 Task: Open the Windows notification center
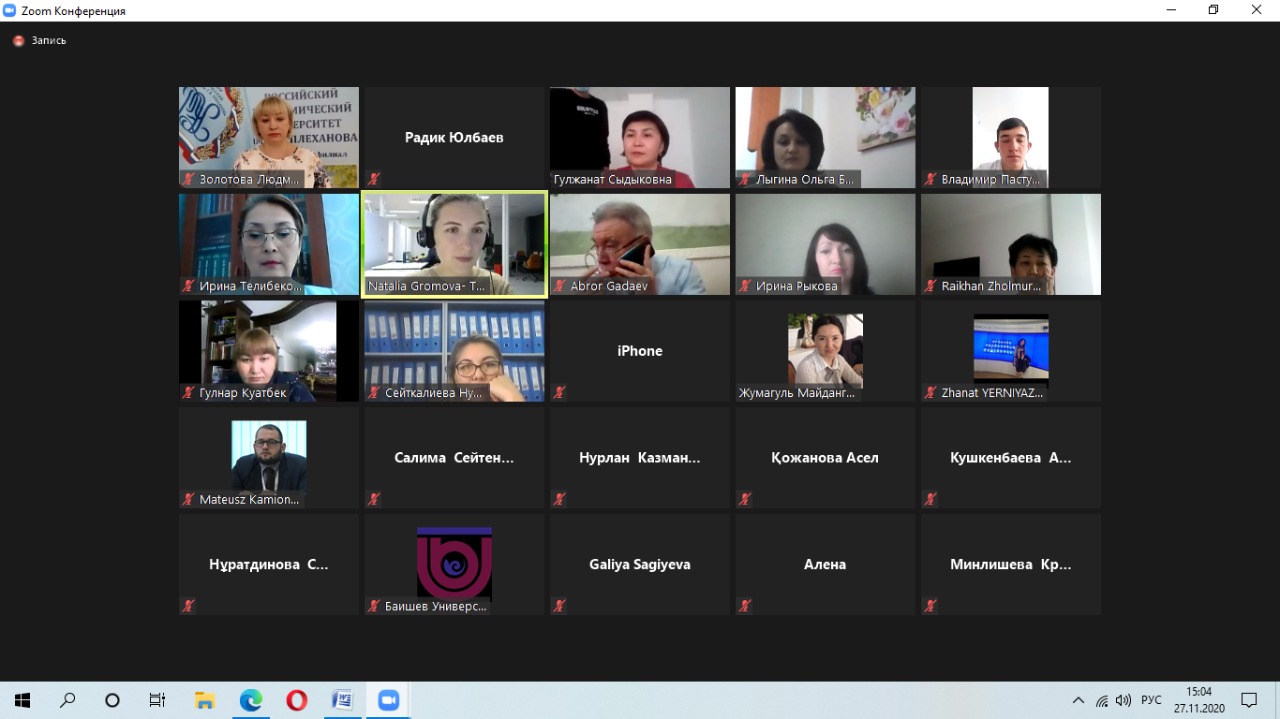coord(1249,700)
